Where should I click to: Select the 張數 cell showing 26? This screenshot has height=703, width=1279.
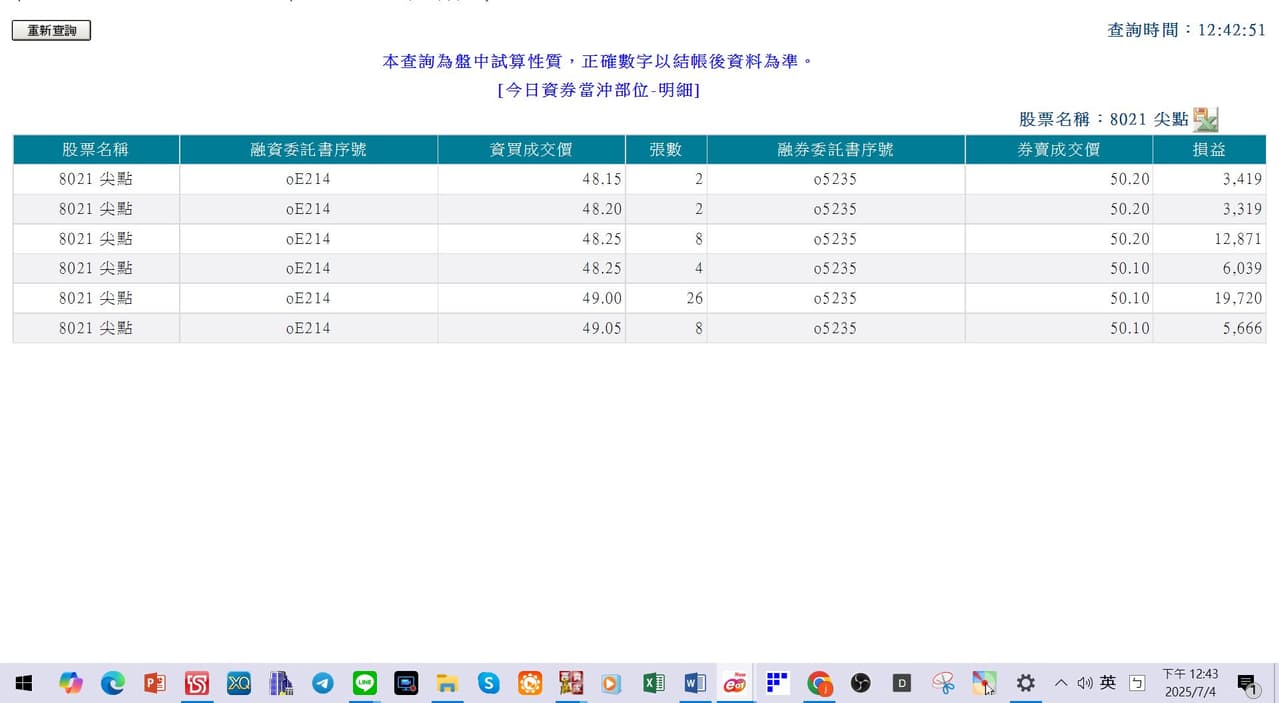[x=666, y=298]
